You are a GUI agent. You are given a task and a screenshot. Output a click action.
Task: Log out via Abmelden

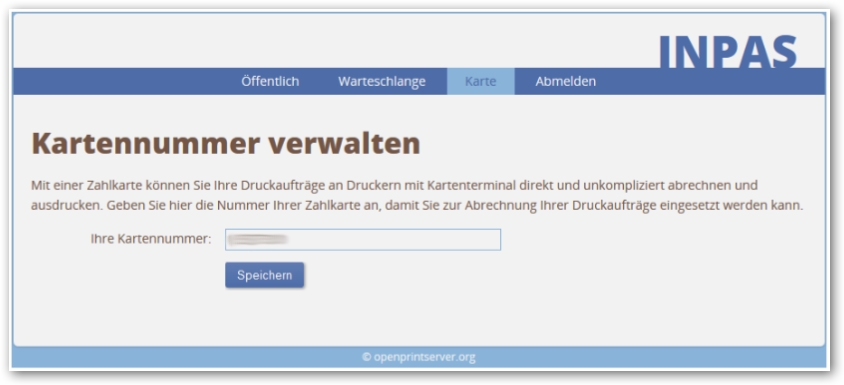click(565, 81)
